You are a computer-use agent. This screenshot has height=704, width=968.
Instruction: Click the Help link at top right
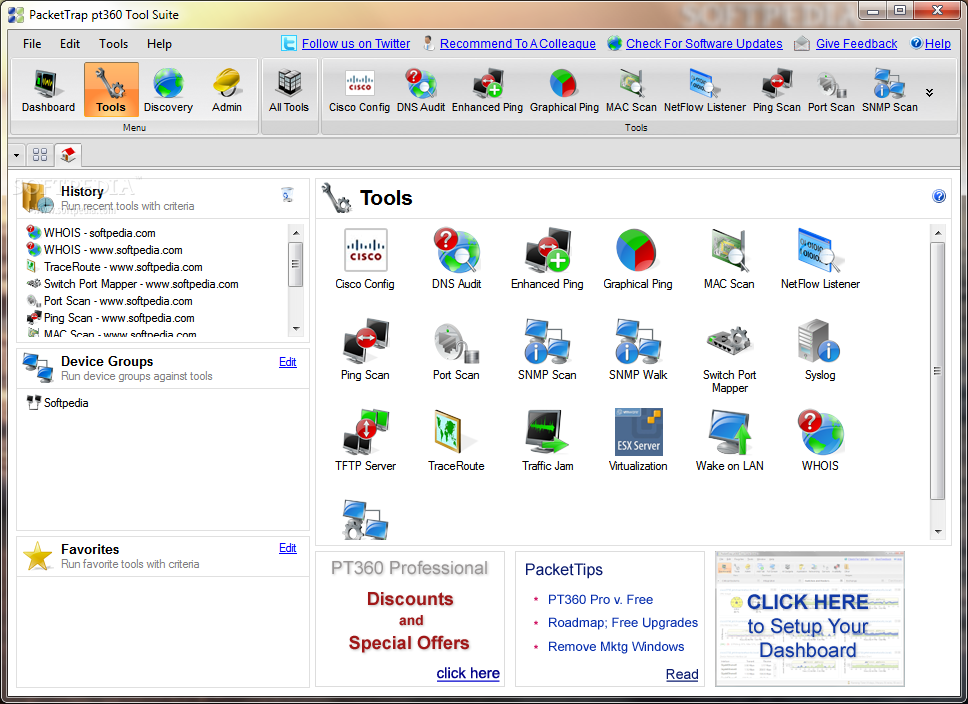[937, 44]
